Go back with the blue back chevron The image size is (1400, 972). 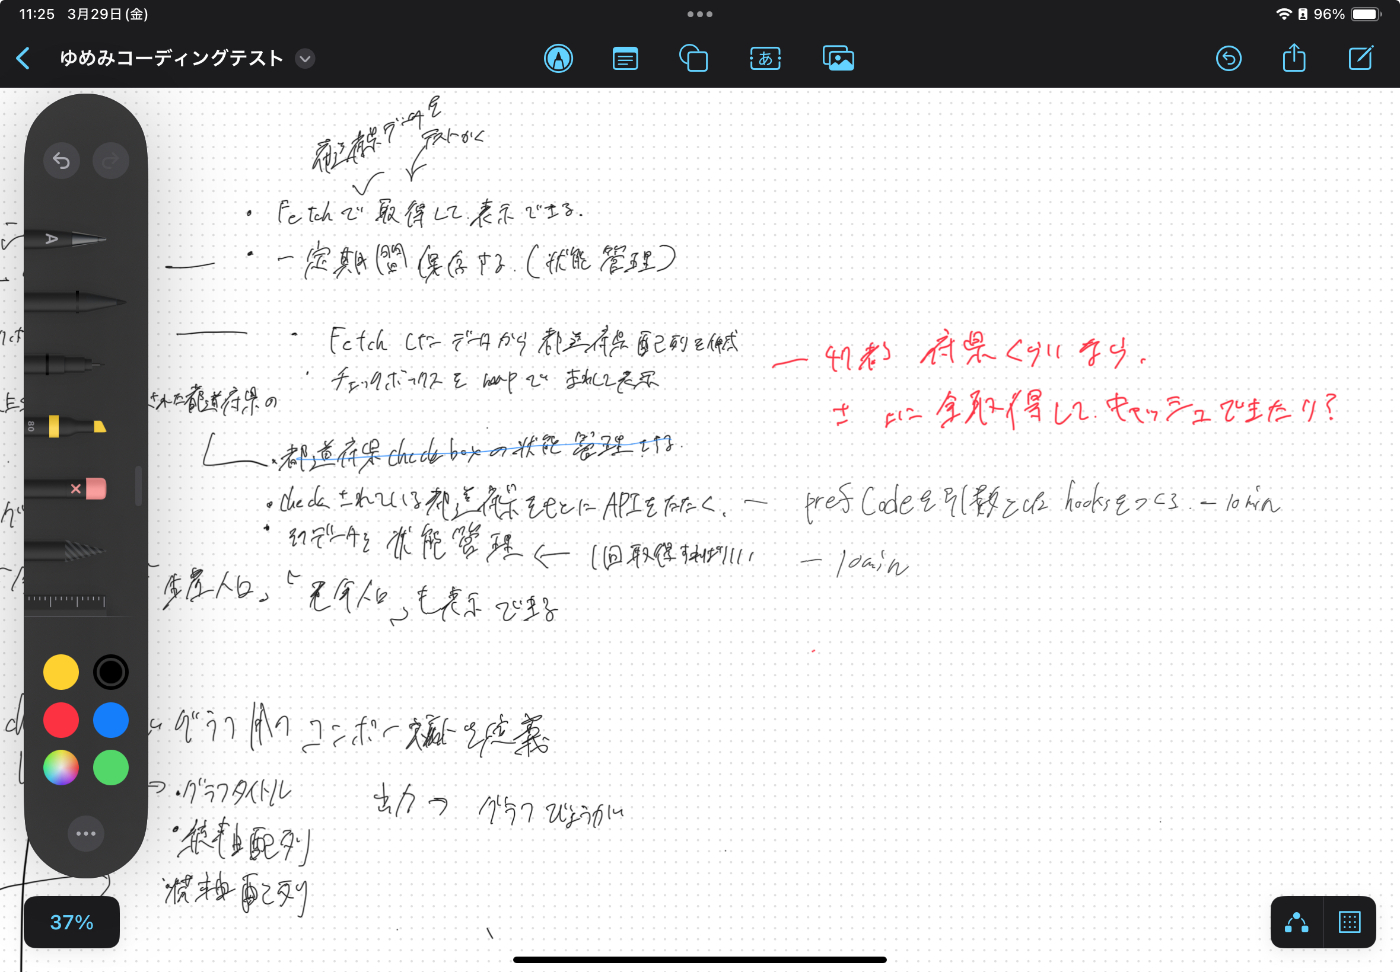click(23, 59)
